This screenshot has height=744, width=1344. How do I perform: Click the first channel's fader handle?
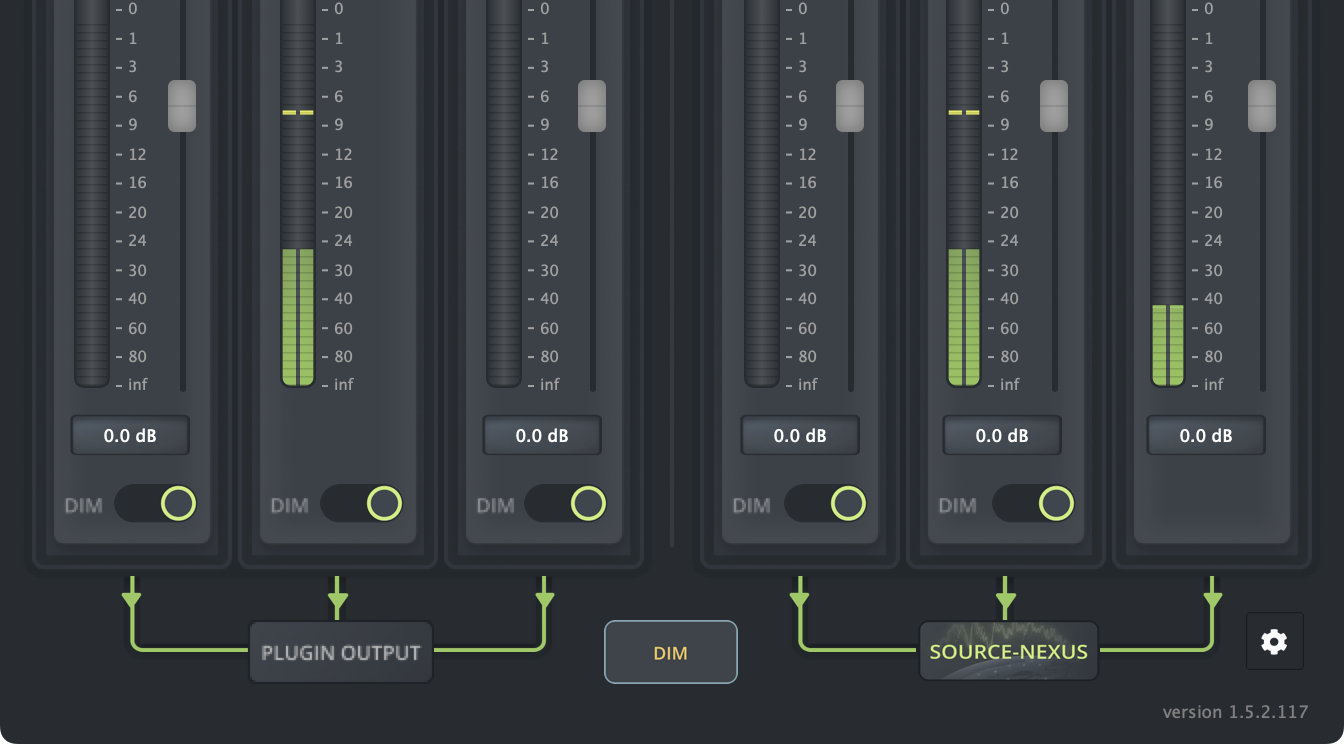tap(182, 106)
